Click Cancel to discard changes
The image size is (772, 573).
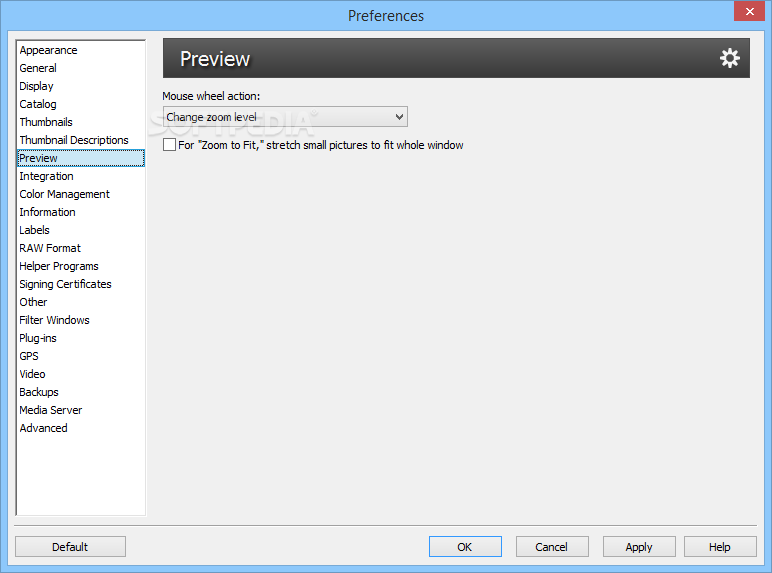pyautogui.click(x=552, y=547)
